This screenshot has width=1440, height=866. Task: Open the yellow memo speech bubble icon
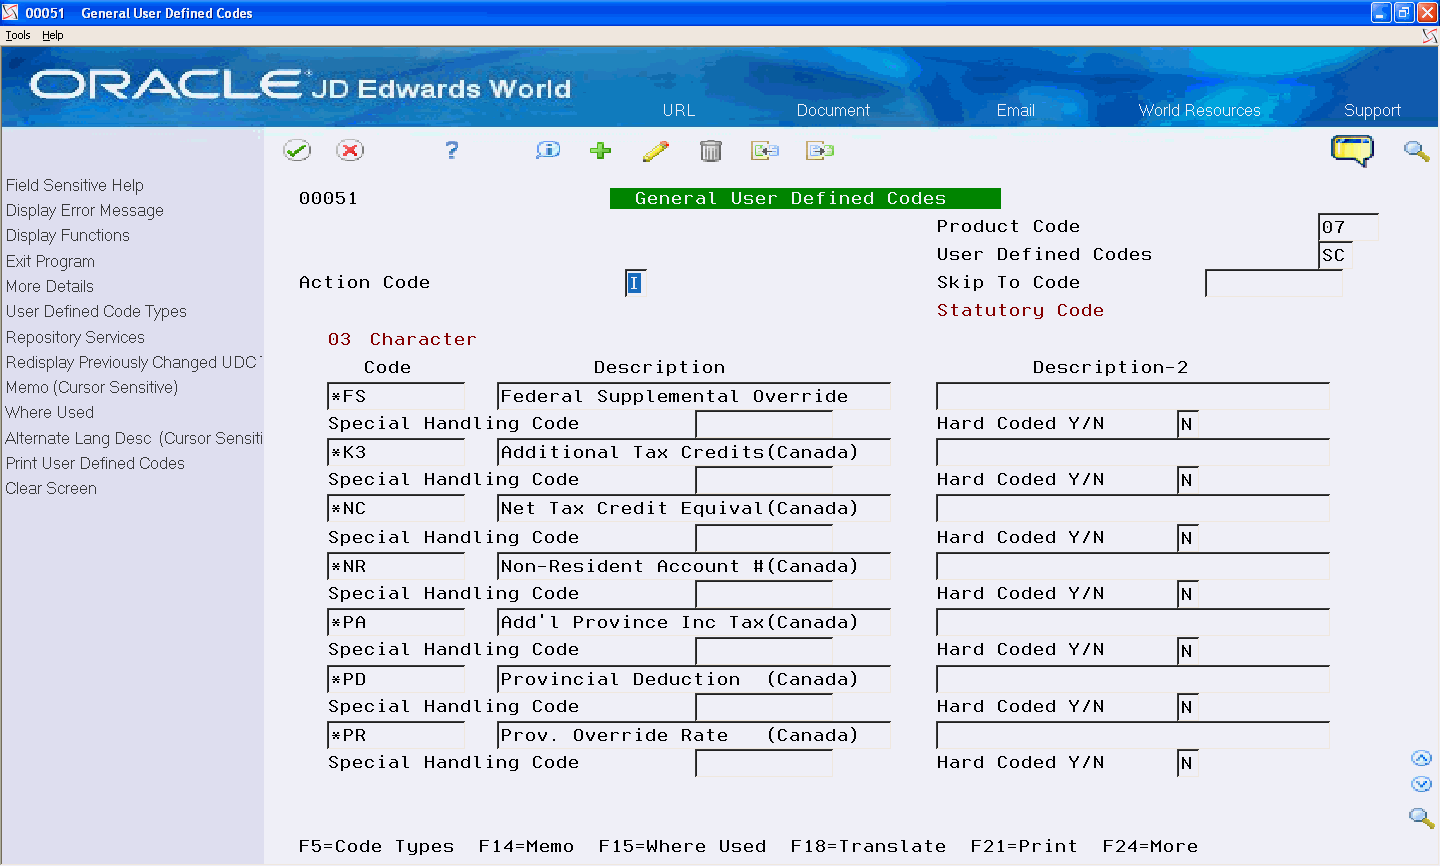point(1352,150)
